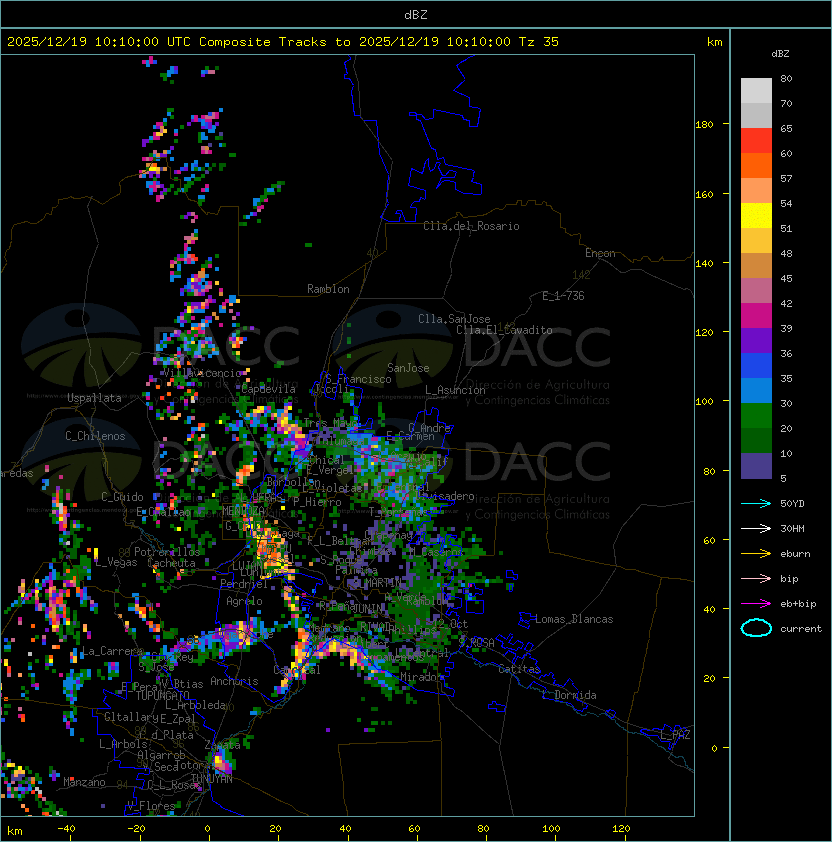Click the 'Zapata' map label
832x842 pixels.
click(222, 745)
